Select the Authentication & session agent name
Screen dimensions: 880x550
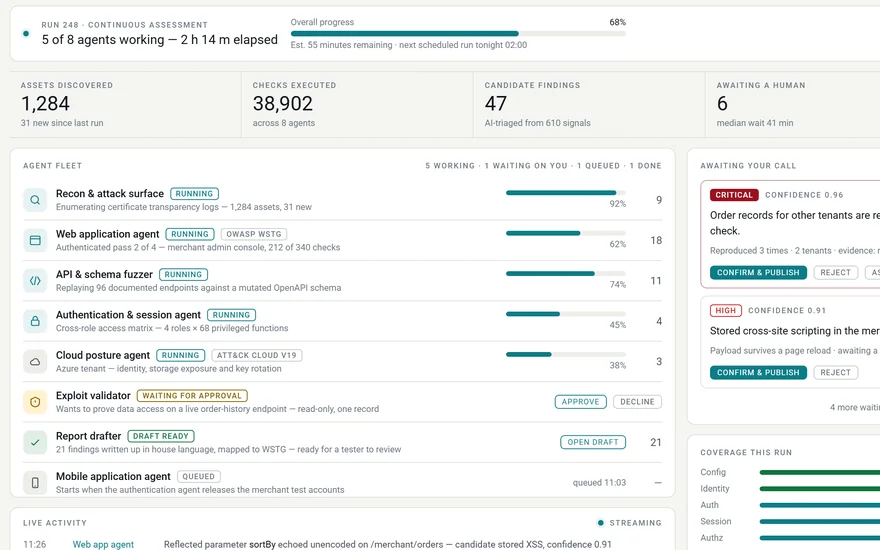tap(128, 315)
